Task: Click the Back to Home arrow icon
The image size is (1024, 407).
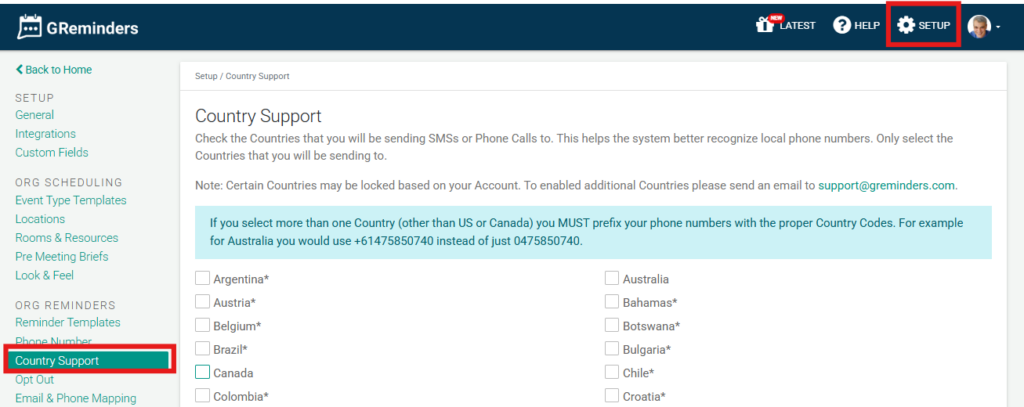Action: (19, 70)
